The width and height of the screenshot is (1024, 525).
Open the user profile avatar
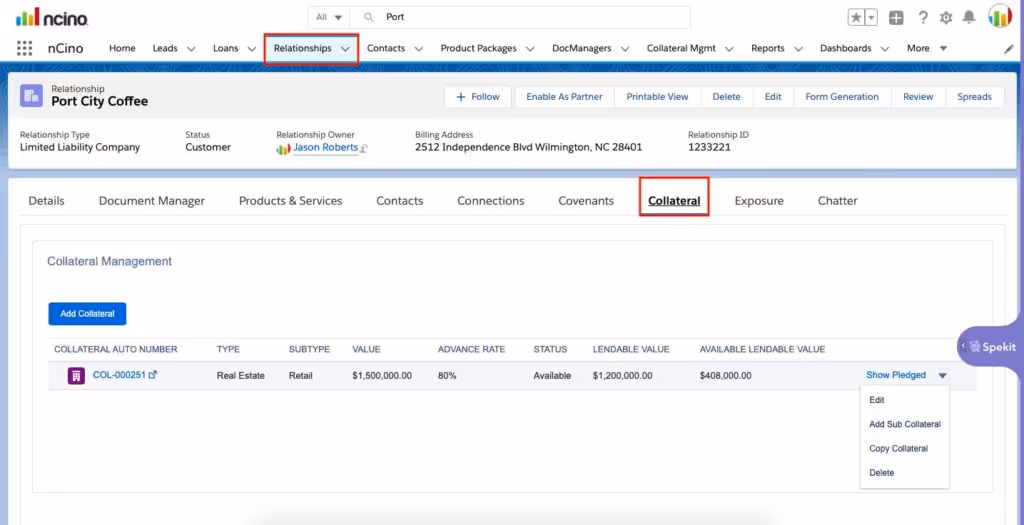click(x=1000, y=16)
